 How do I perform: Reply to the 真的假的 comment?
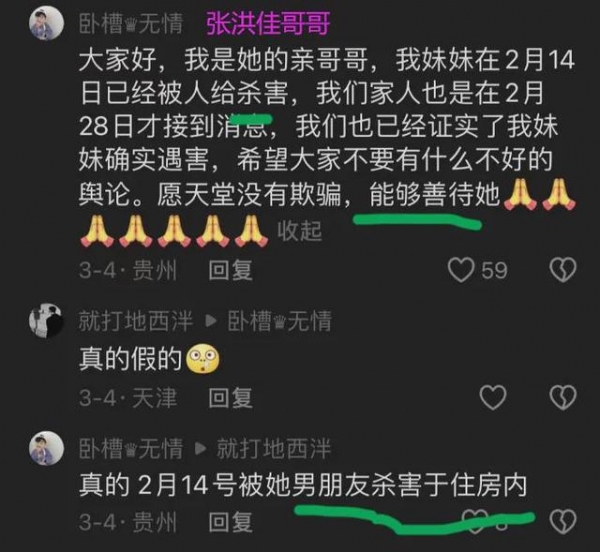tap(230, 398)
